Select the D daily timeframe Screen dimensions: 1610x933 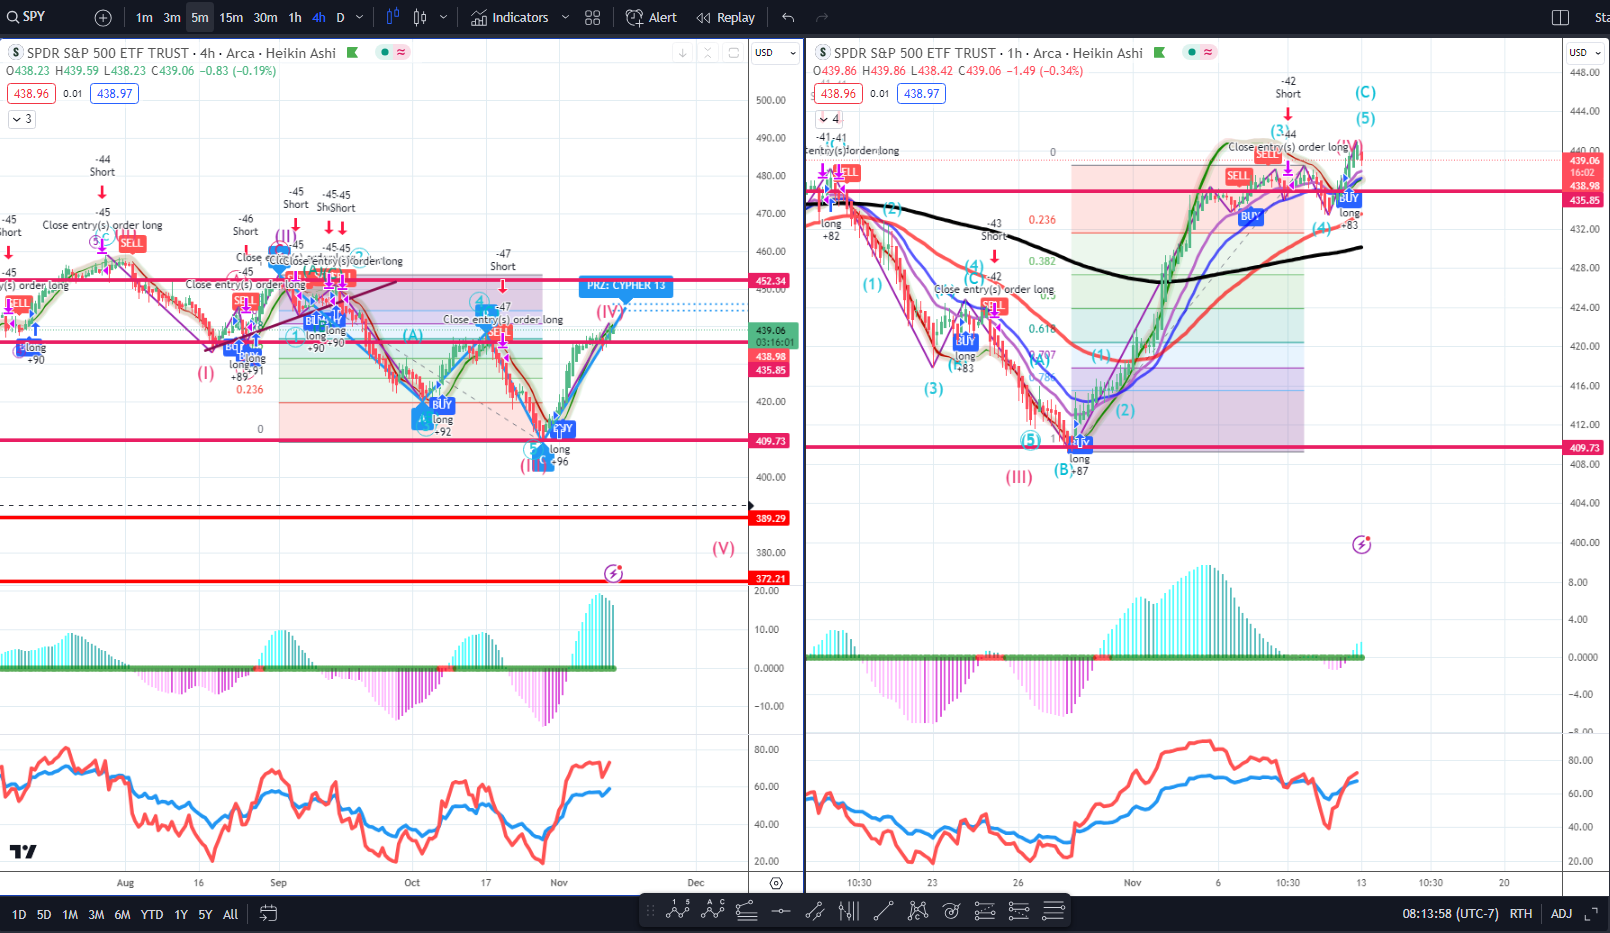click(340, 18)
